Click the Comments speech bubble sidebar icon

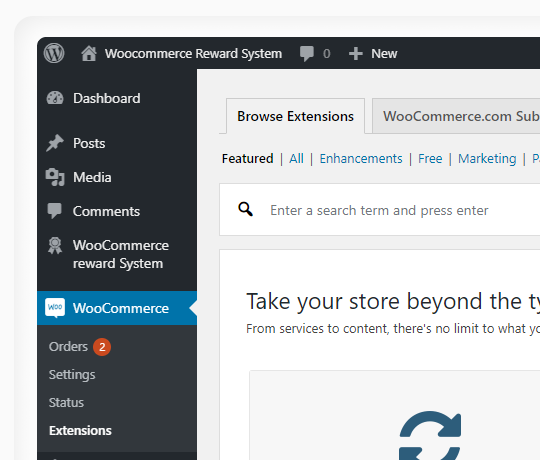click(x=54, y=211)
